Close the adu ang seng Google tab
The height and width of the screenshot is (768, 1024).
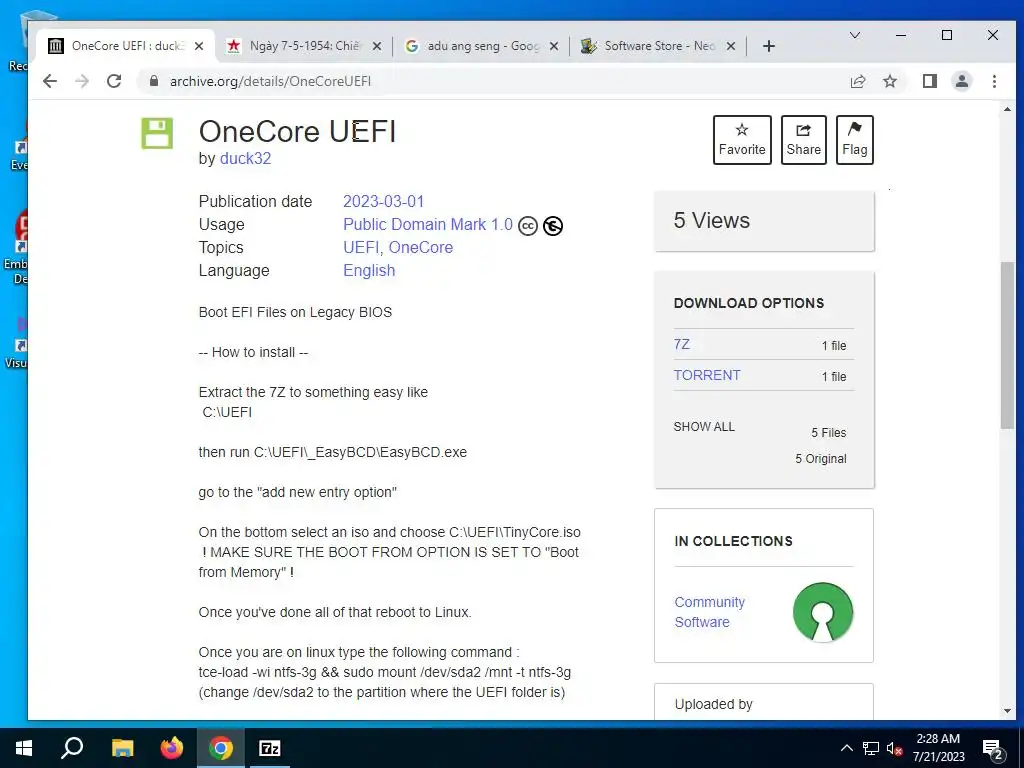tap(554, 46)
